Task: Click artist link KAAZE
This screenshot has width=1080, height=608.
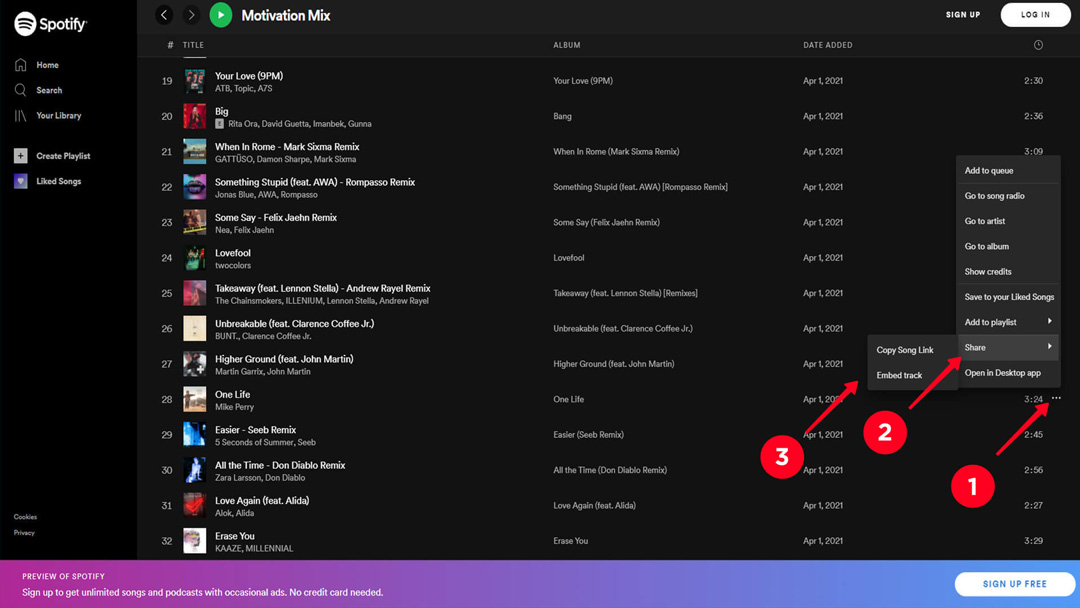Action: pos(227,549)
